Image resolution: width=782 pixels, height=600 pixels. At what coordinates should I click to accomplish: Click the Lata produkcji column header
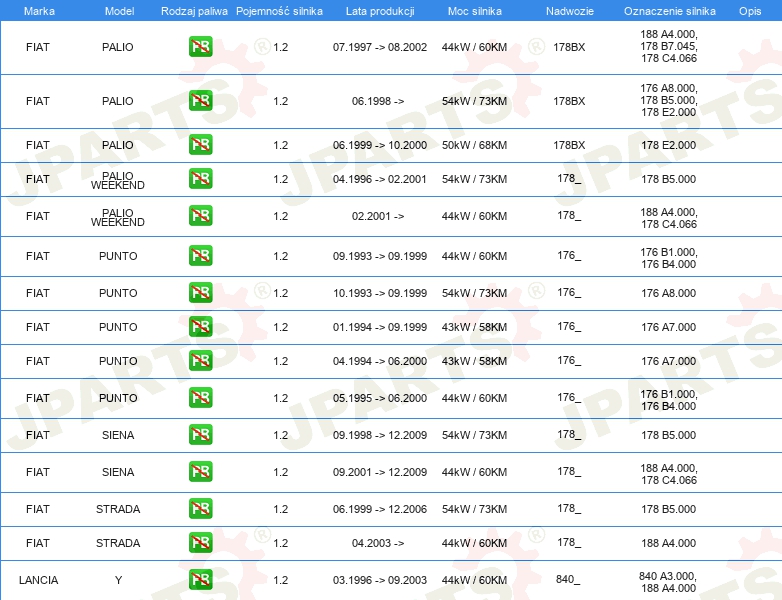click(380, 11)
